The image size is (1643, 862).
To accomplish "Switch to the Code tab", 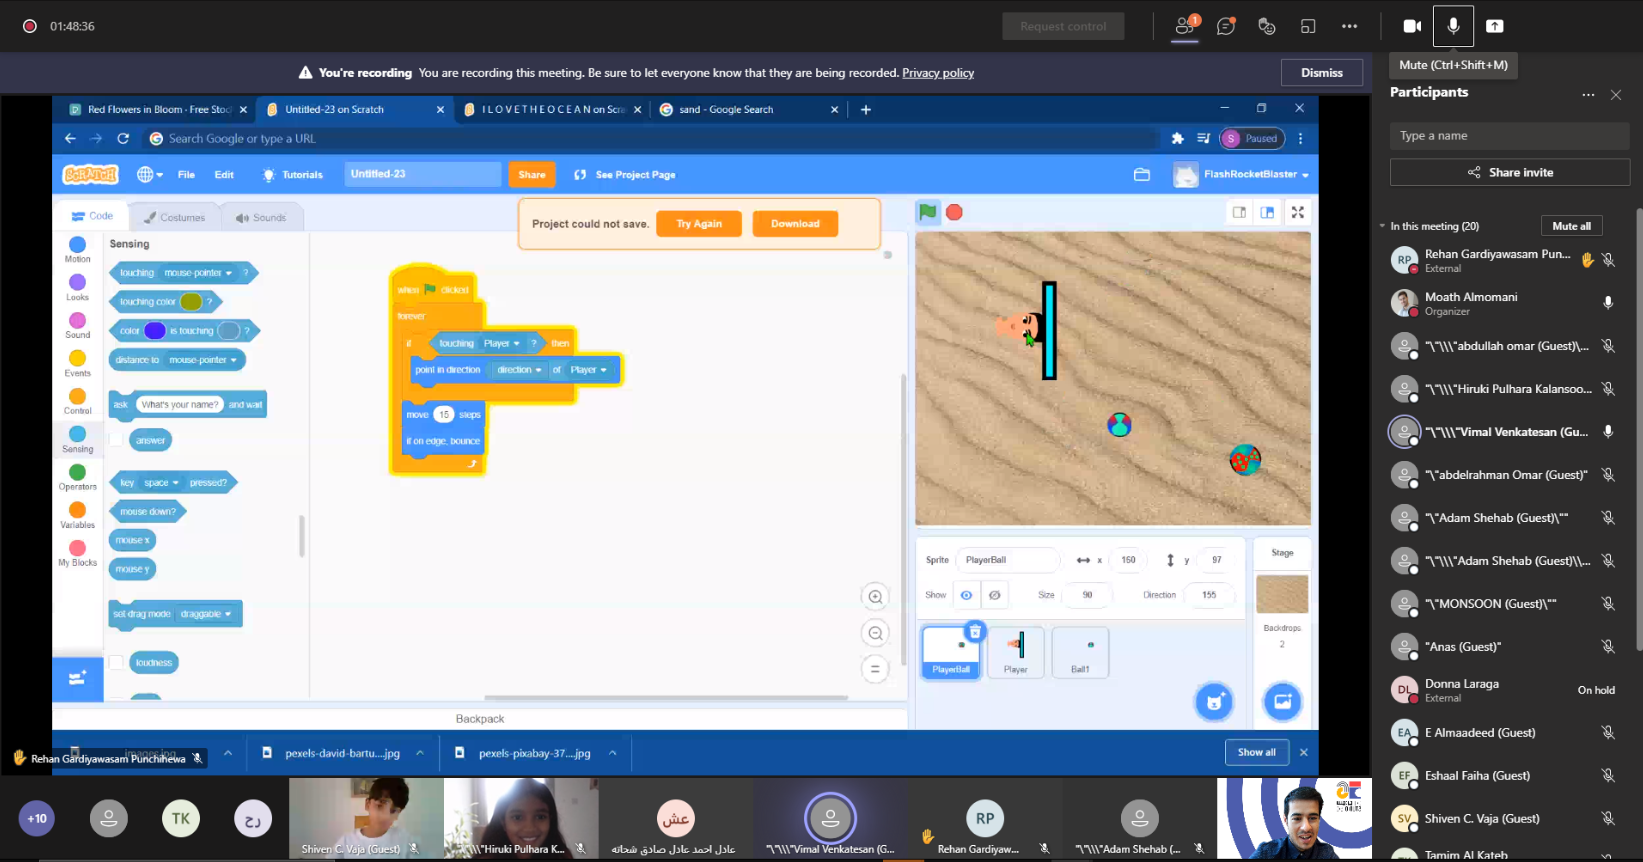I will (x=93, y=216).
